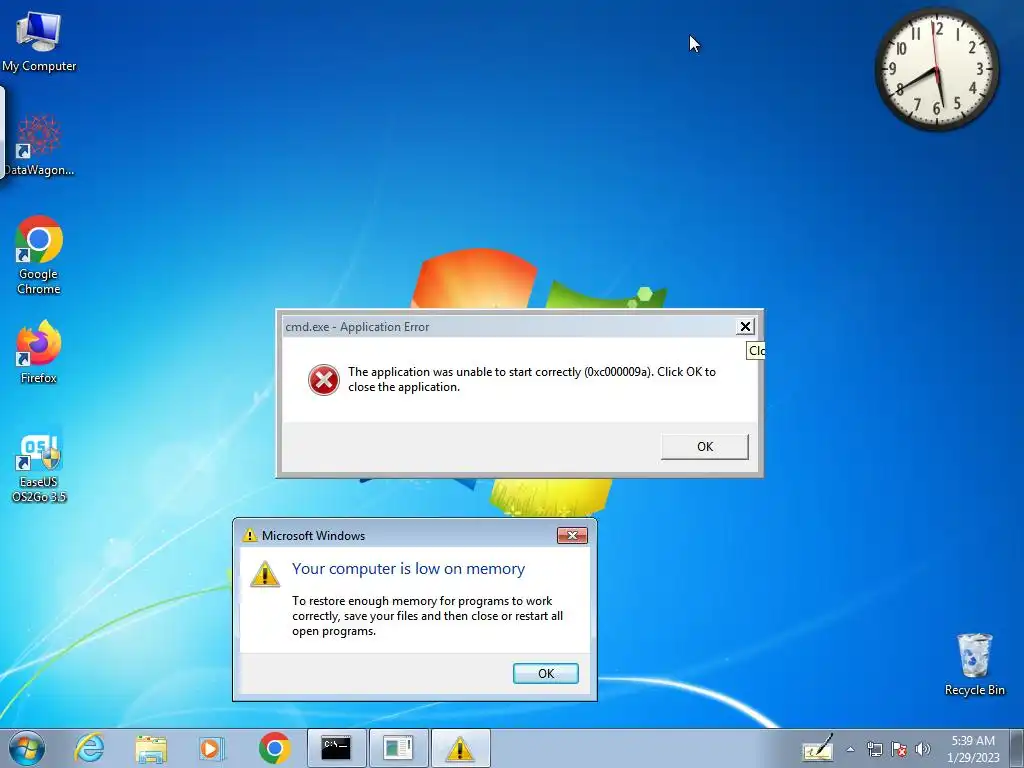The width and height of the screenshot is (1024, 768).
Task: Switch to the warning dialog taskbar button
Action: coord(460,748)
